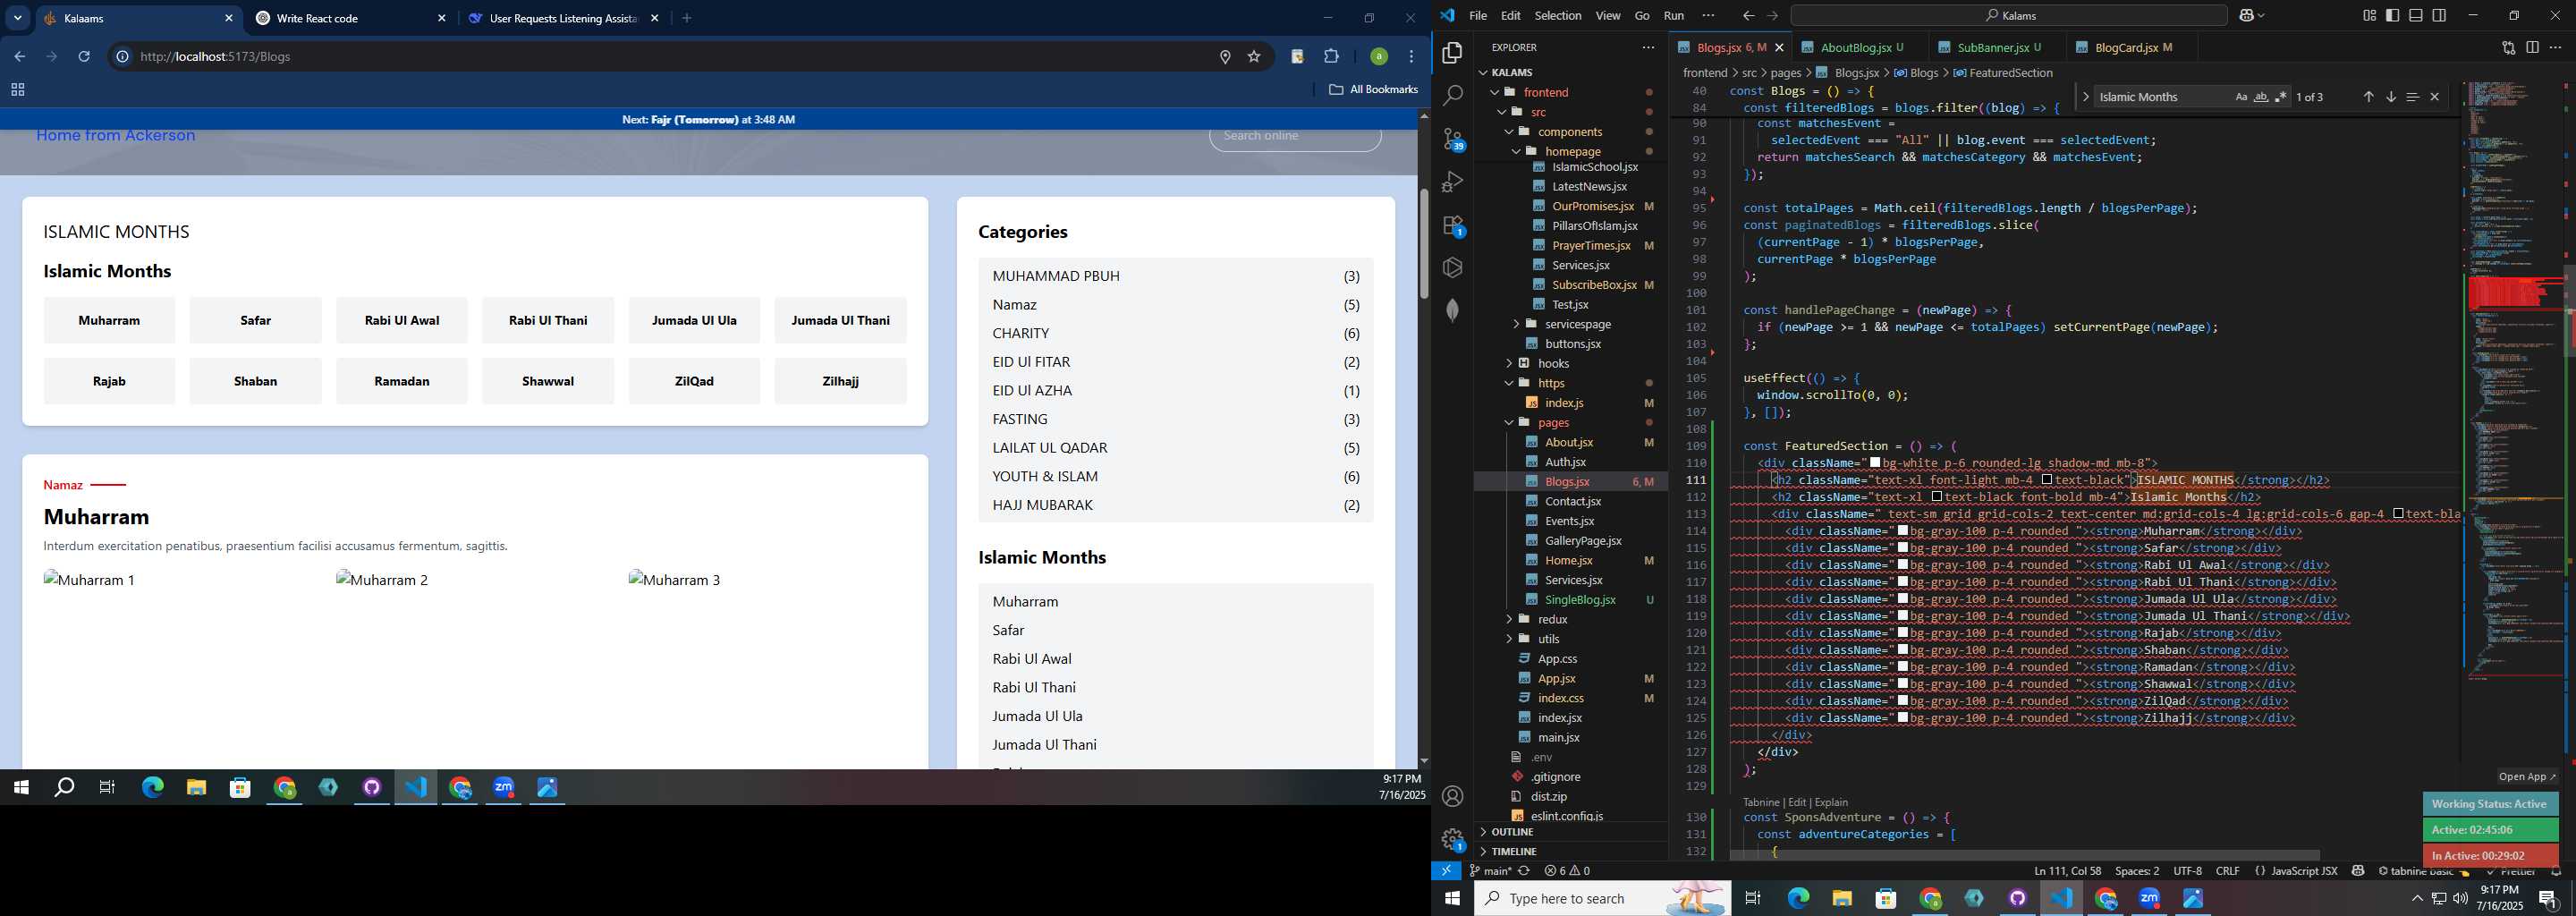This screenshot has width=2576, height=916.
Task: Click Home from Ackerson link
Action: click(116, 135)
